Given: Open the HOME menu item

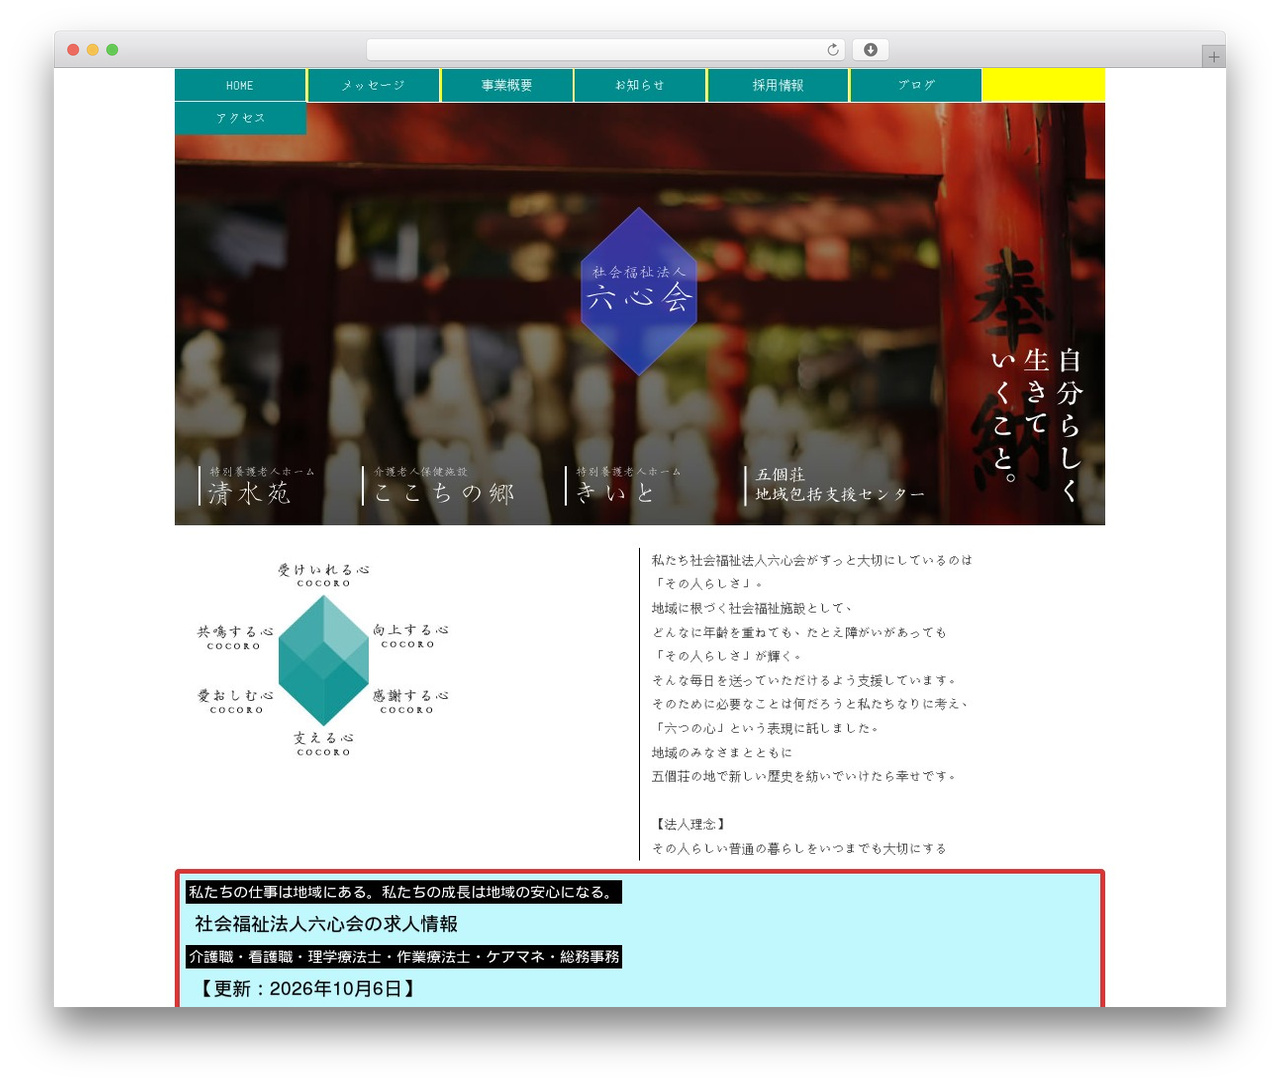Looking at the screenshot, I should pyautogui.click(x=240, y=85).
